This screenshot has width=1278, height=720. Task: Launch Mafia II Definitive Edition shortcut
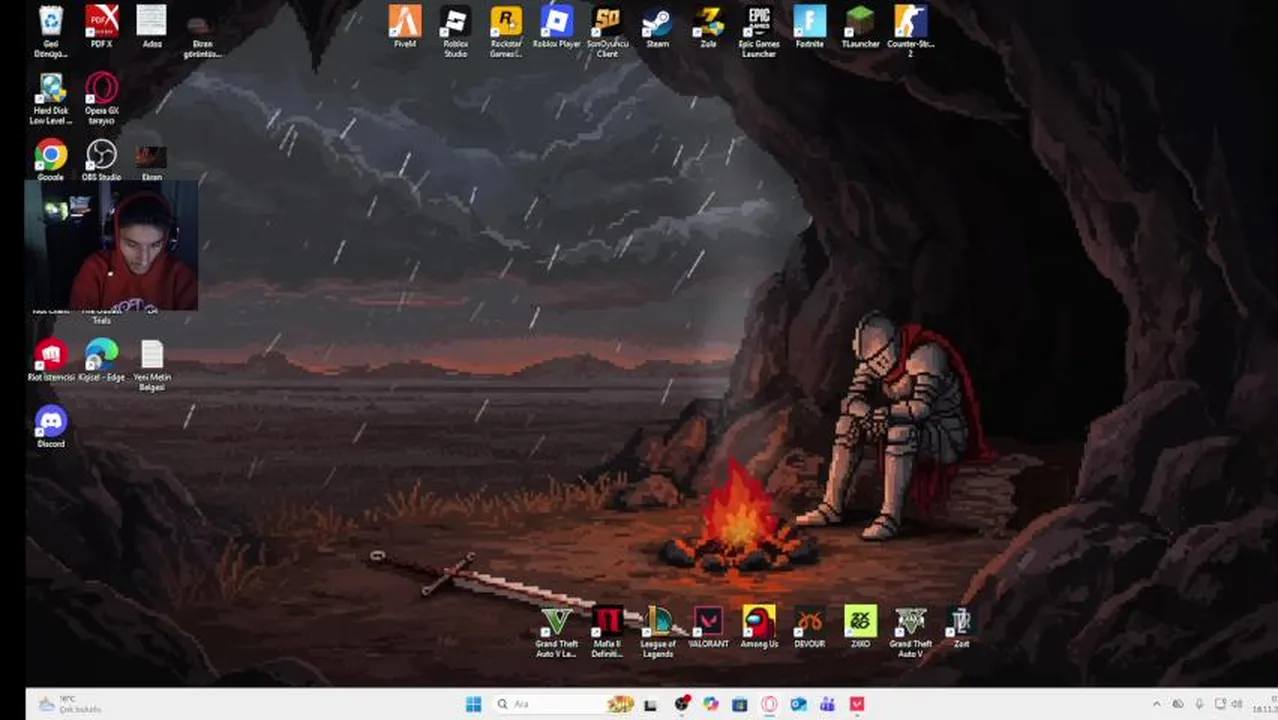[607, 632]
